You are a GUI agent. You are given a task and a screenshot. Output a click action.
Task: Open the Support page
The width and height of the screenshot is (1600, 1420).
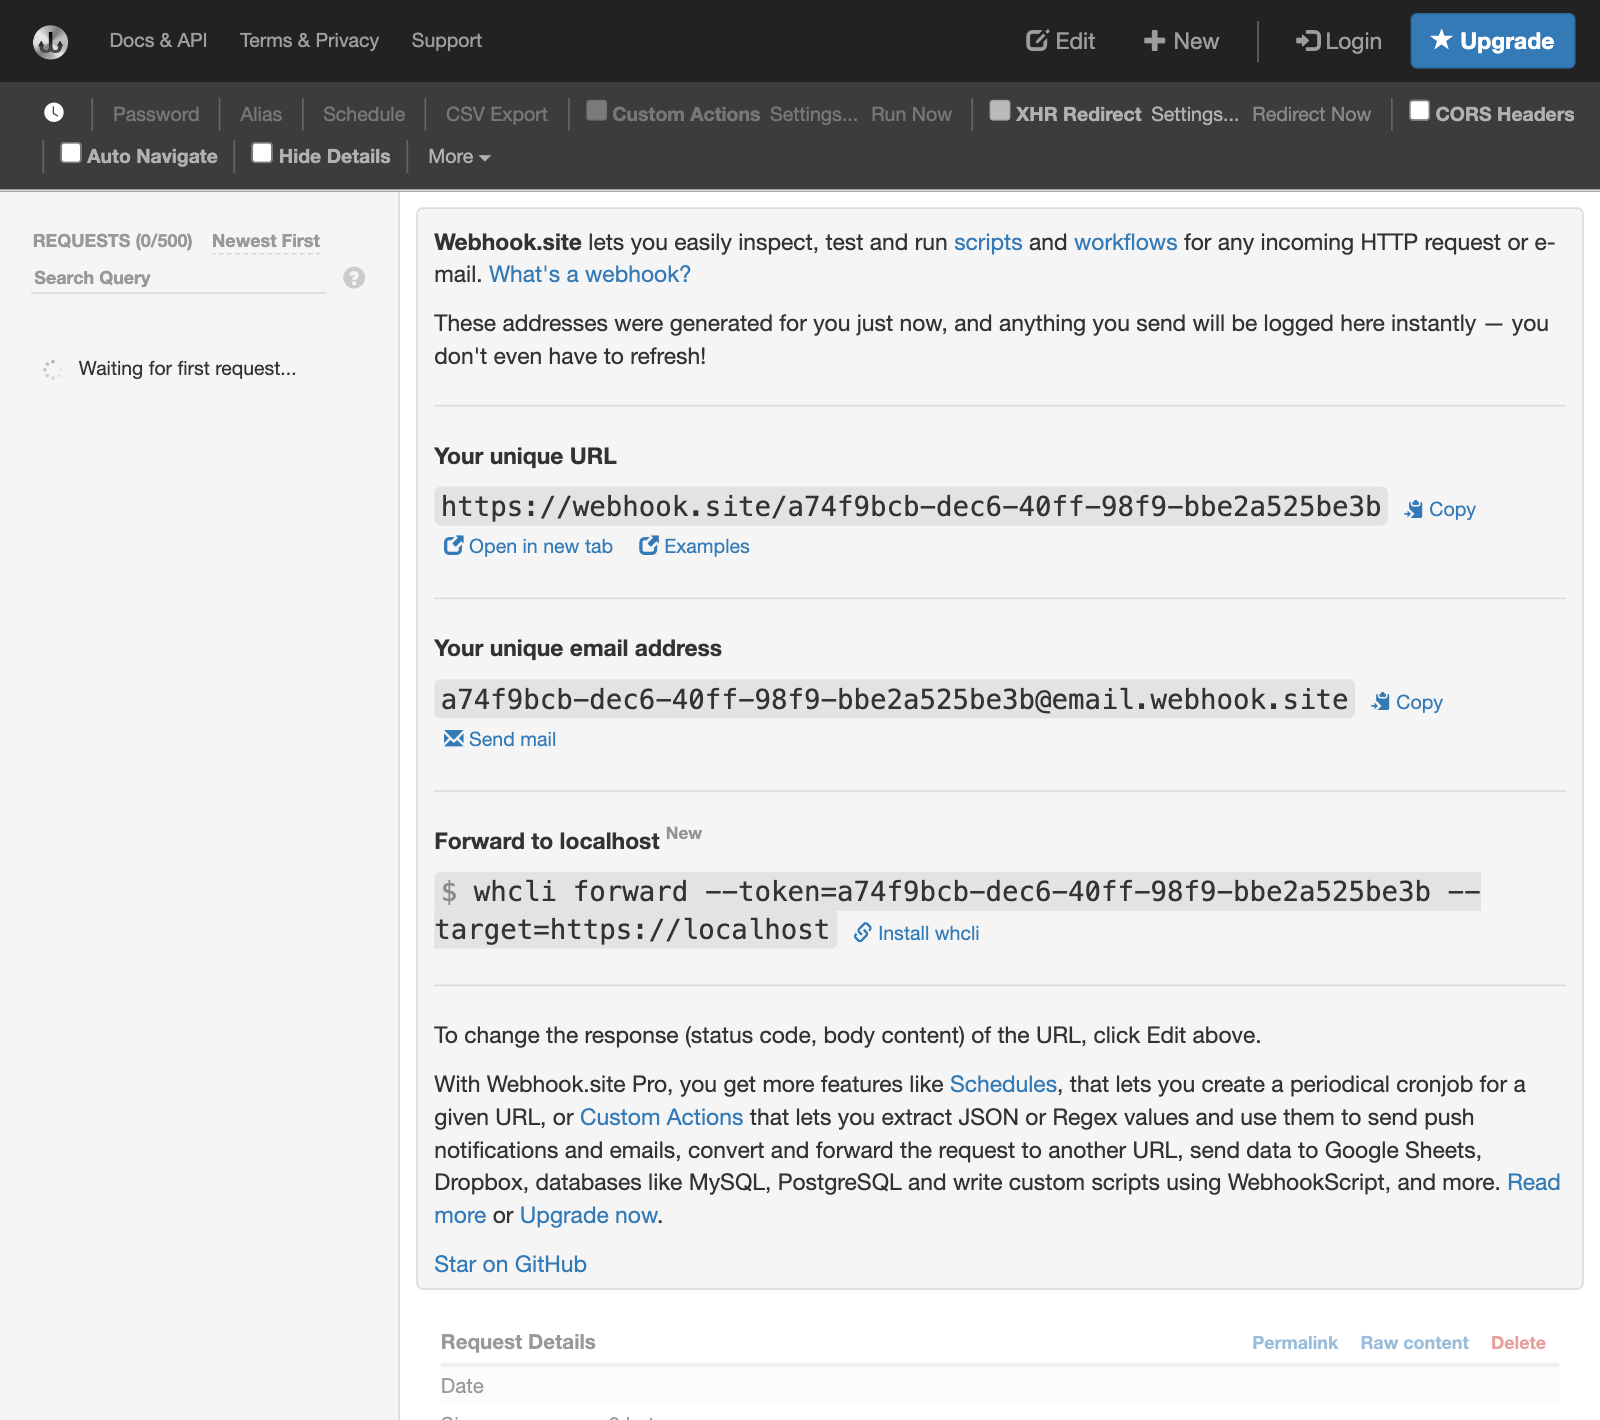(x=446, y=41)
